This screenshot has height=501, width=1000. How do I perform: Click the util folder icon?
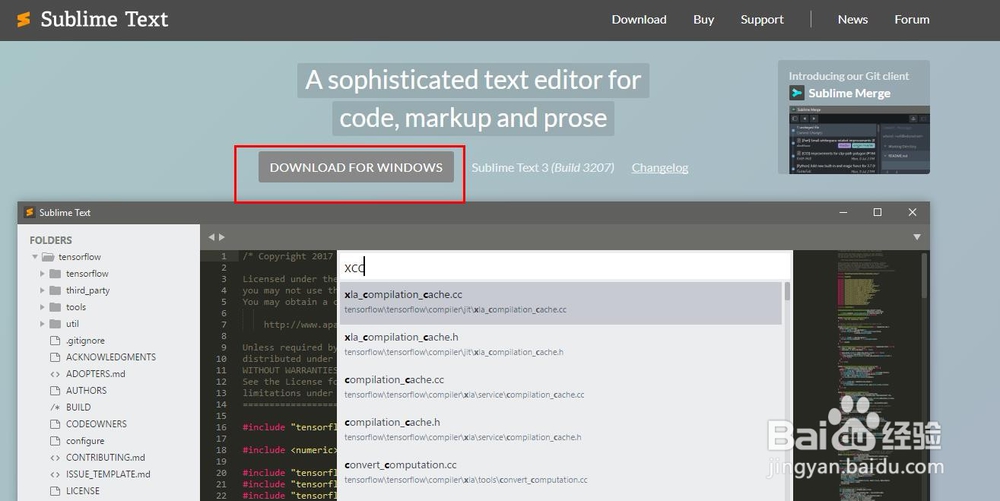[x=55, y=324]
